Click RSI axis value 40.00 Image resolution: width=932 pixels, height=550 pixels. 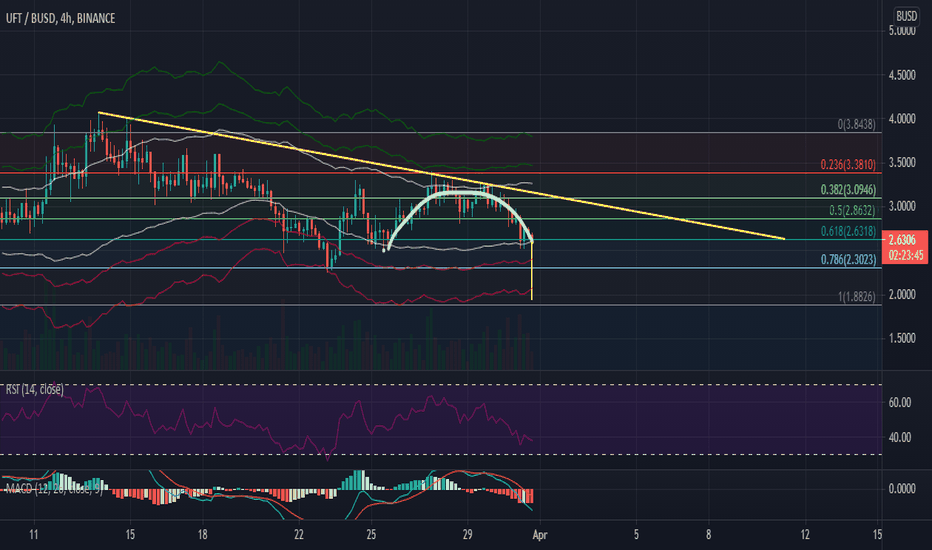(900, 437)
